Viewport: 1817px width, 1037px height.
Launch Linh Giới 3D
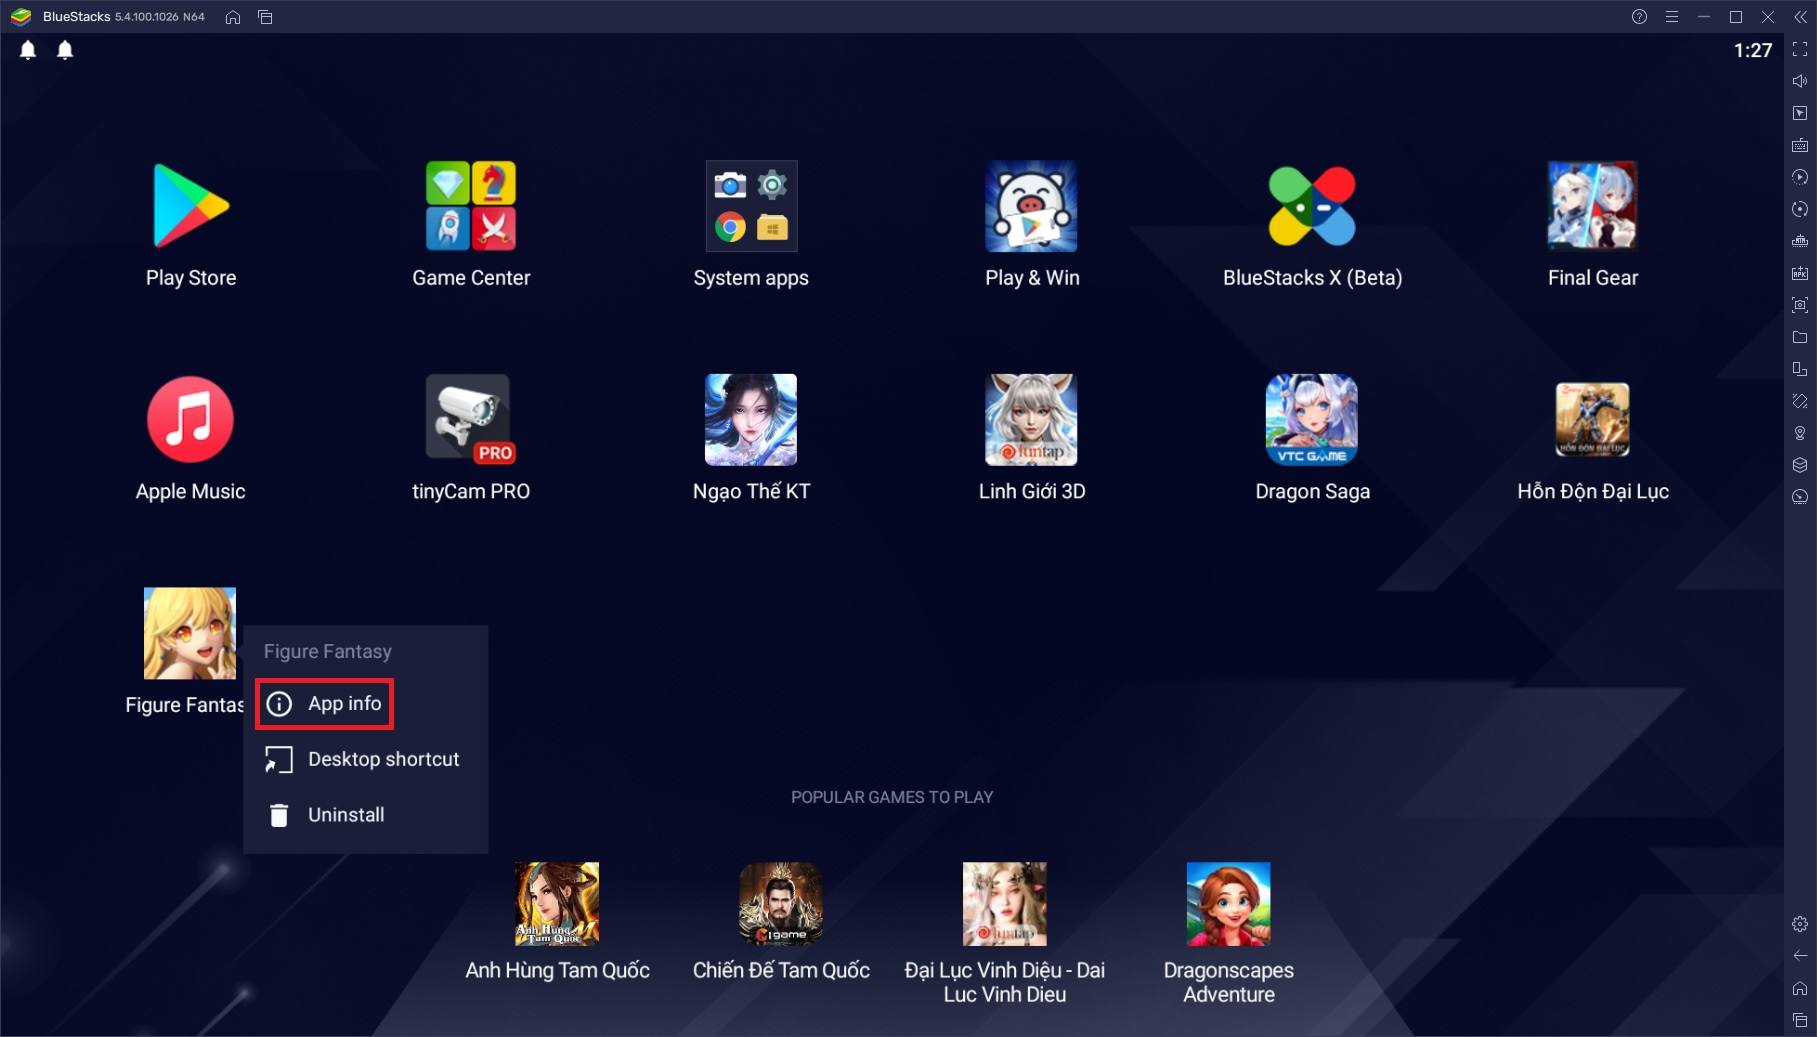pyautogui.click(x=1031, y=420)
